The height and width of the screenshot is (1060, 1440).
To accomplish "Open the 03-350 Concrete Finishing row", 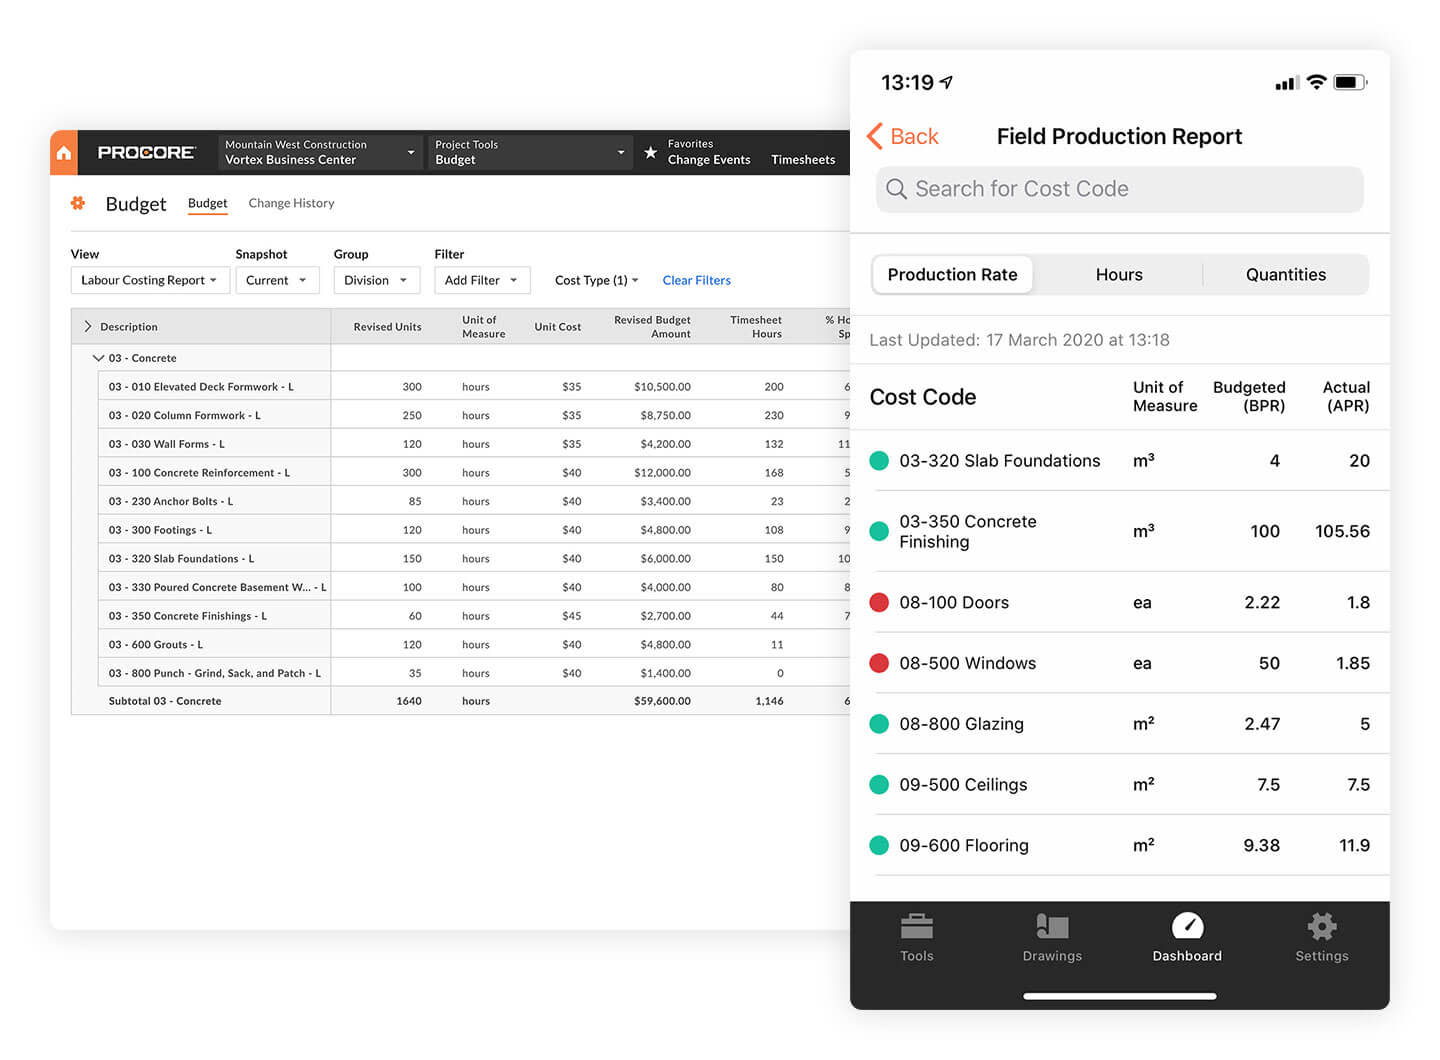I will coord(1119,531).
